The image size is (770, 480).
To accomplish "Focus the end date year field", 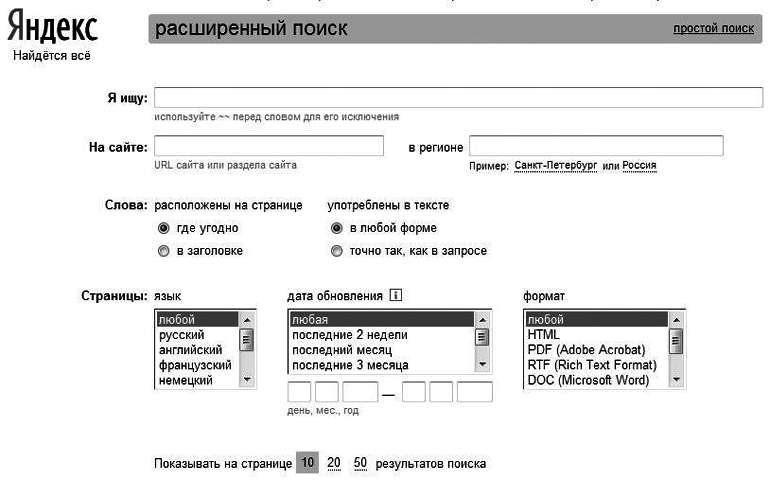I will point(474,392).
